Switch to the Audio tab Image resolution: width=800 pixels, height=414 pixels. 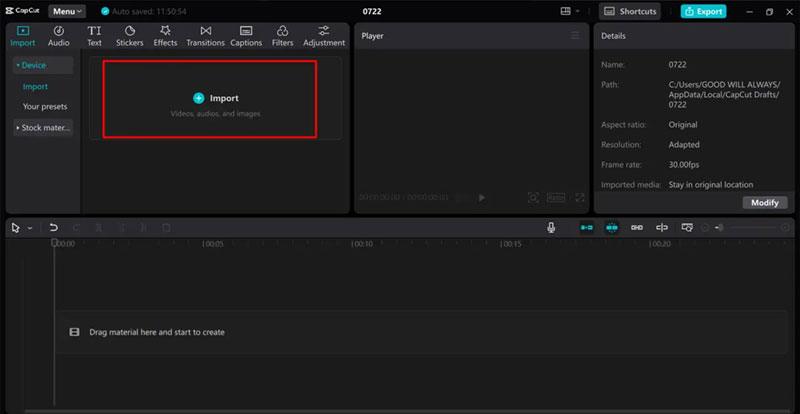tap(59, 36)
